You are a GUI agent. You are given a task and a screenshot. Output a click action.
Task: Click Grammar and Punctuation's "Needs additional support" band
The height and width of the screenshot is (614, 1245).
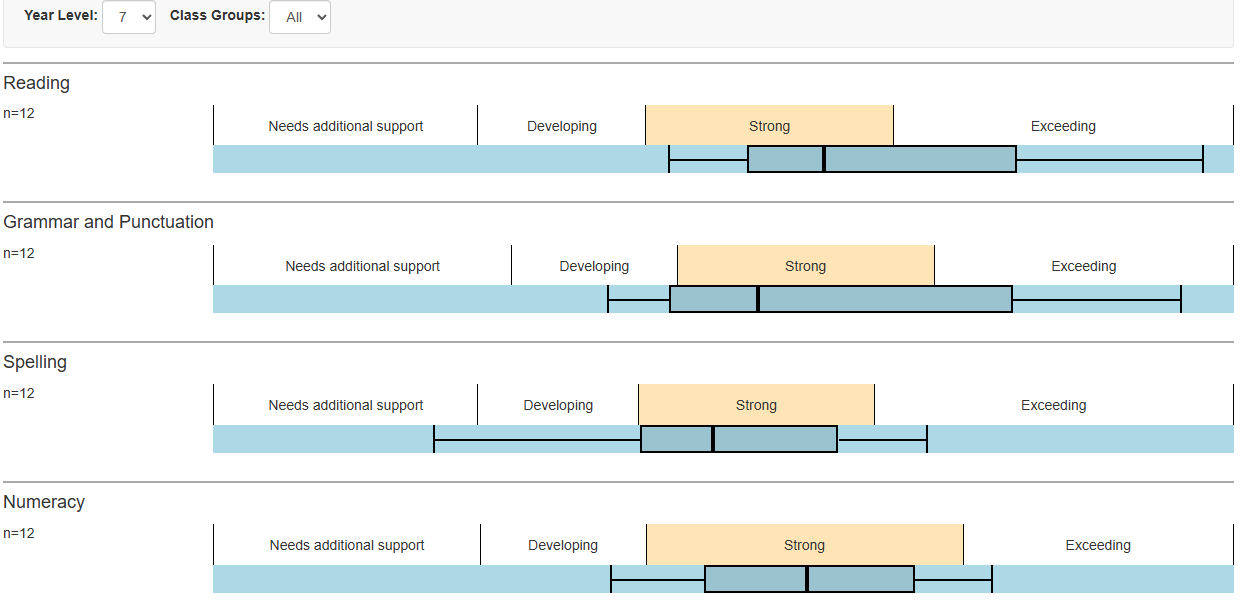click(363, 265)
